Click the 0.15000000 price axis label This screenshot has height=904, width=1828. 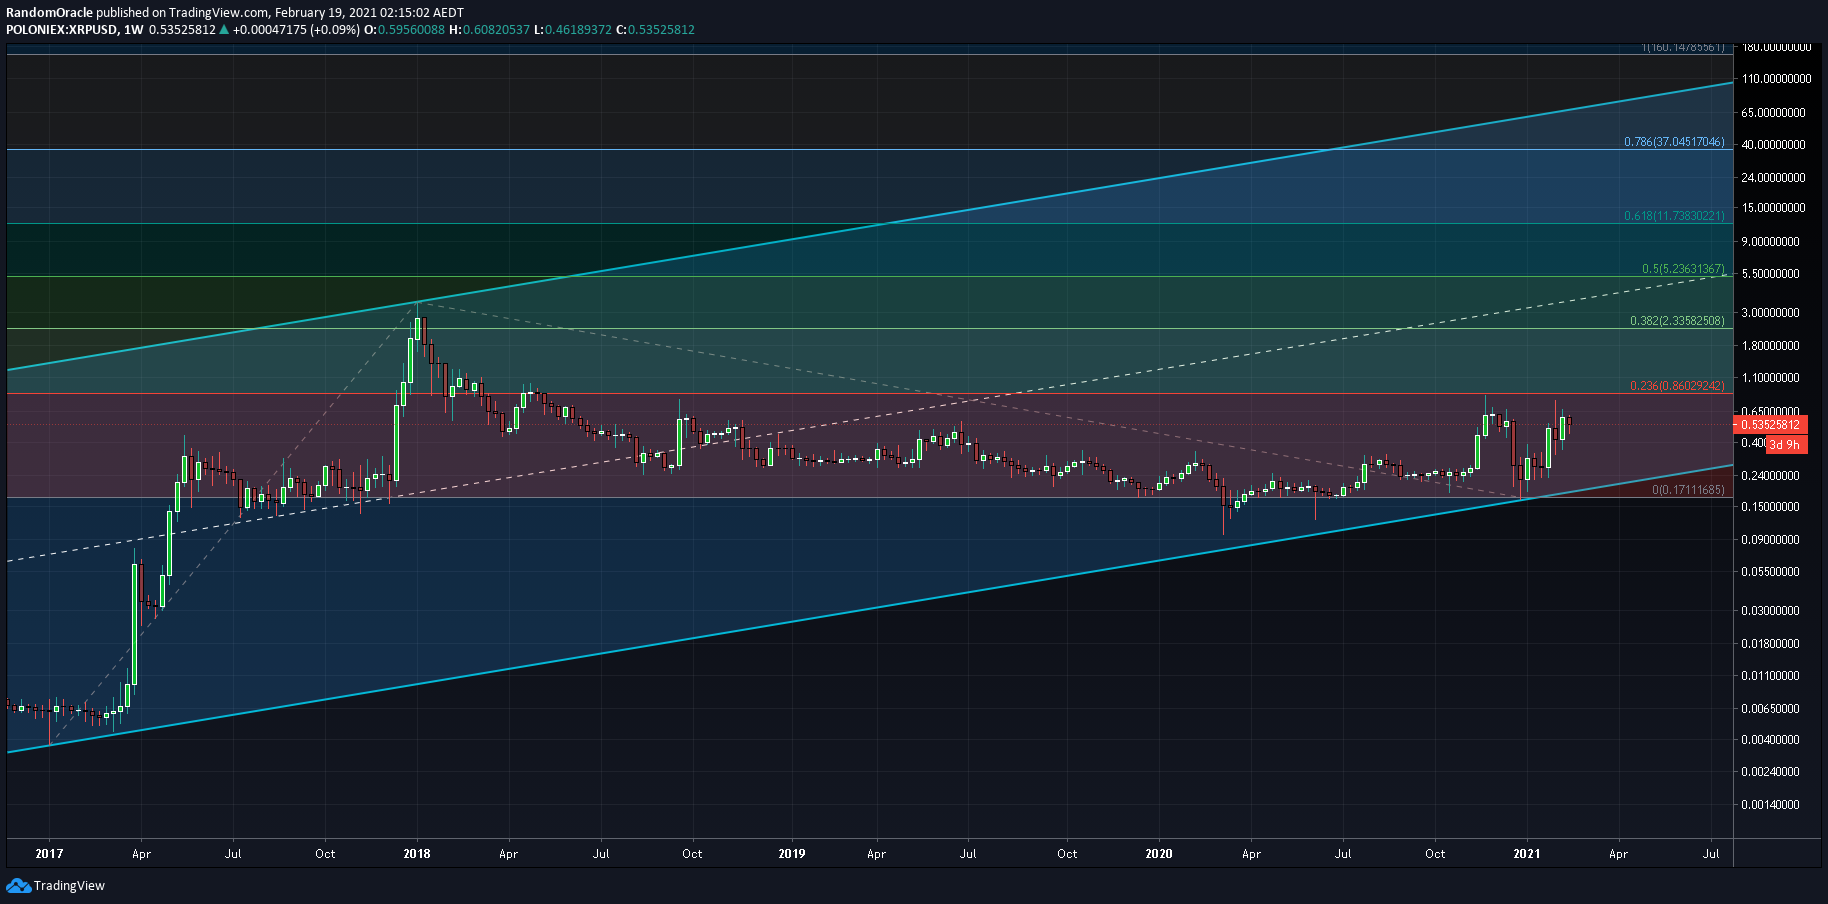[x=1770, y=507]
